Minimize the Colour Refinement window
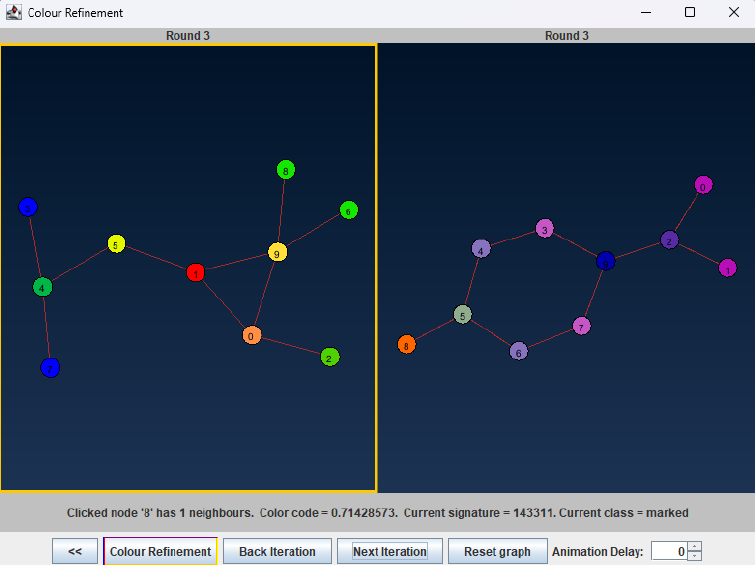The image size is (755, 565). pos(646,12)
